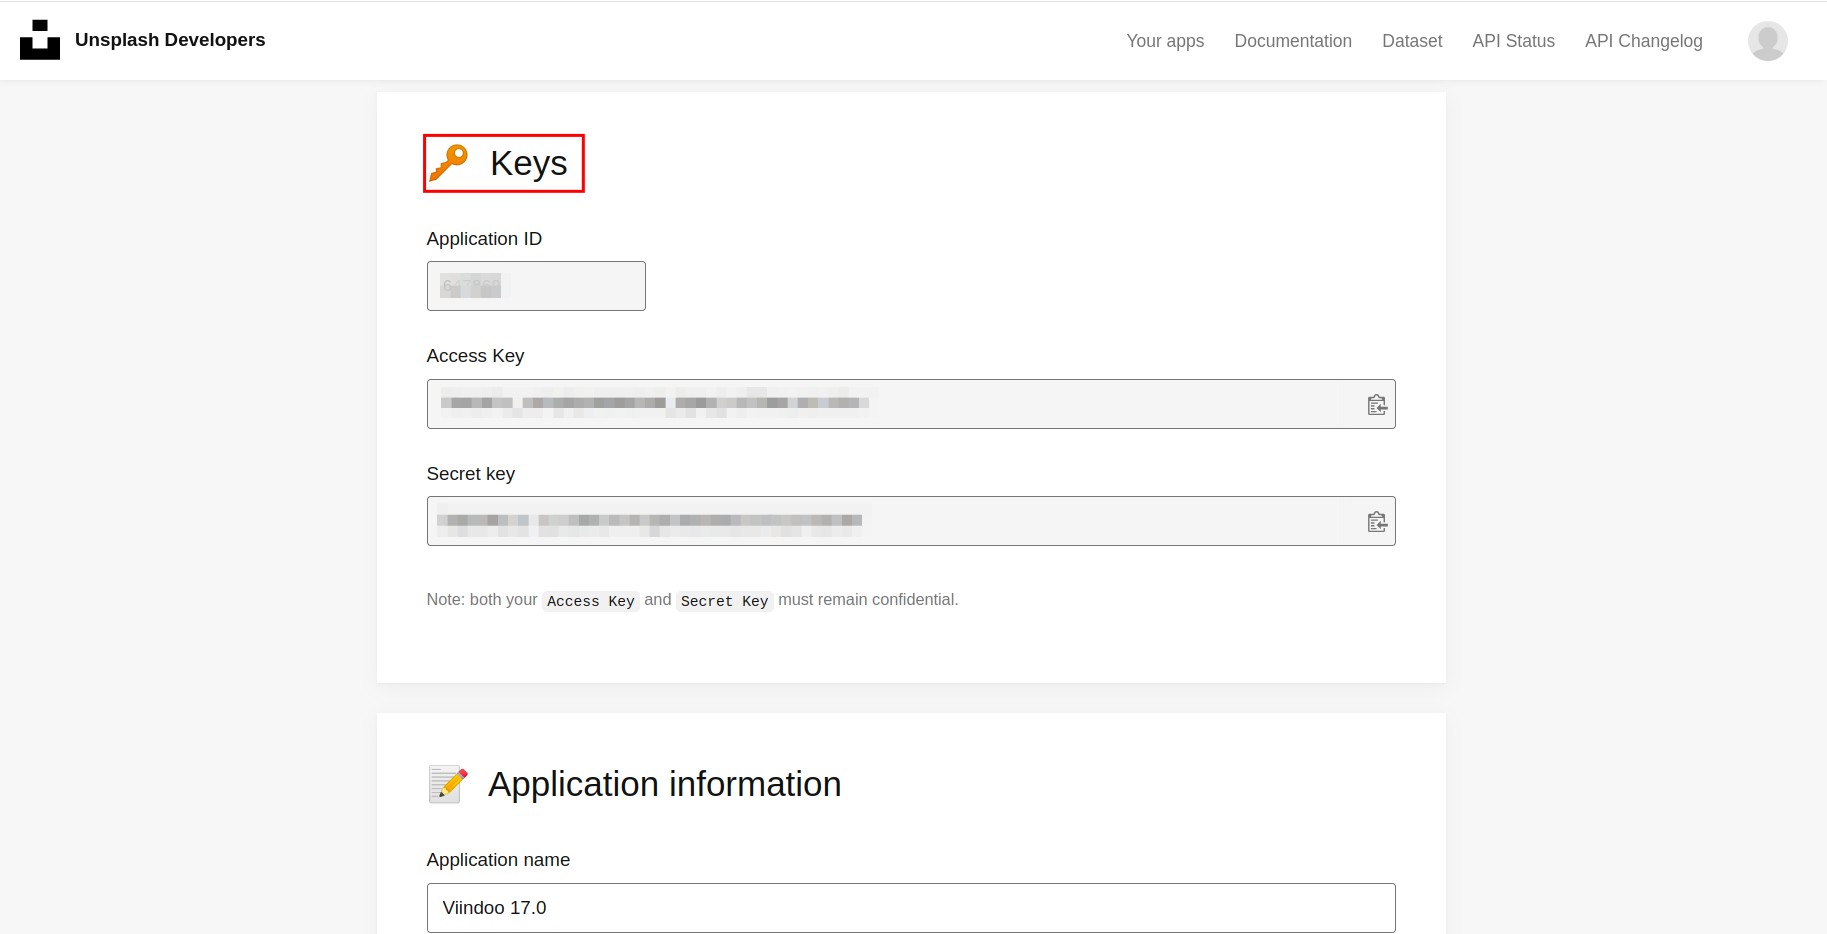The width and height of the screenshot is (1827, 934).
Task: Check the API Status link
Action: click(1513, 41)
